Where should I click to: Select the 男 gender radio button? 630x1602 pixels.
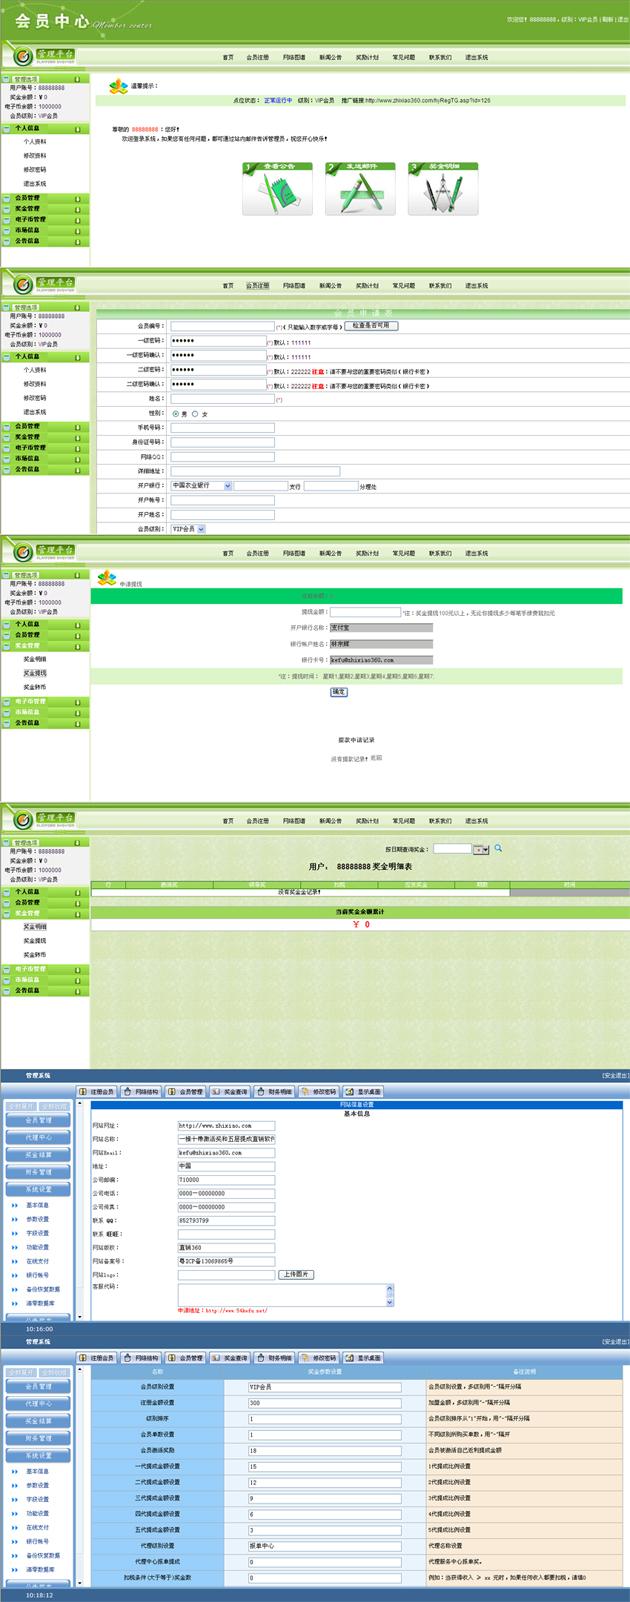pos(176,413)
